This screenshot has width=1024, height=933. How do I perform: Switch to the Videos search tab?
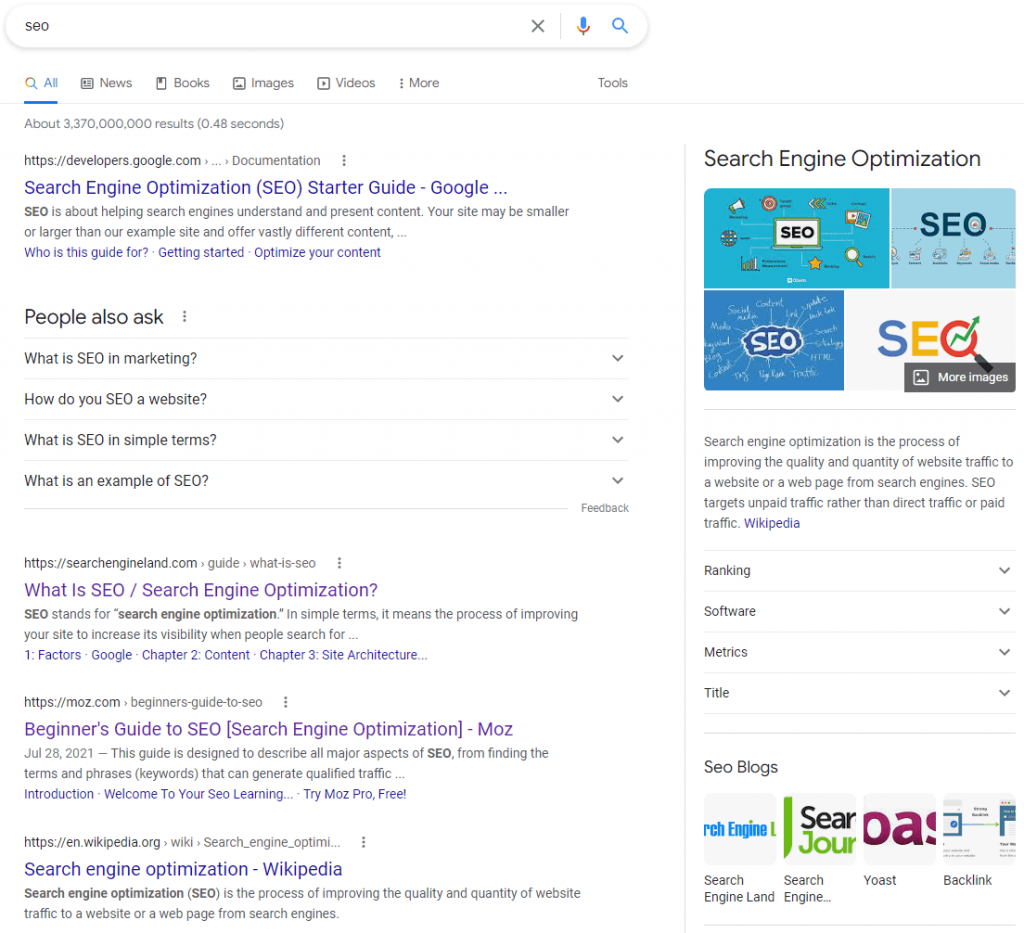click(346, 83)
